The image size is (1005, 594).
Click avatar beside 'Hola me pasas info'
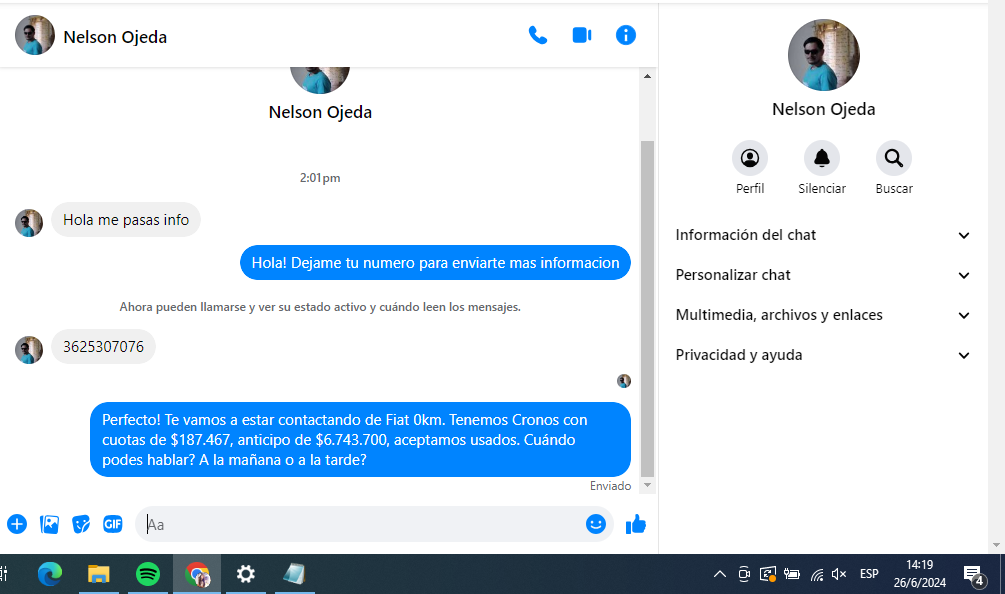pyautogui.click(x=29, y=223)
